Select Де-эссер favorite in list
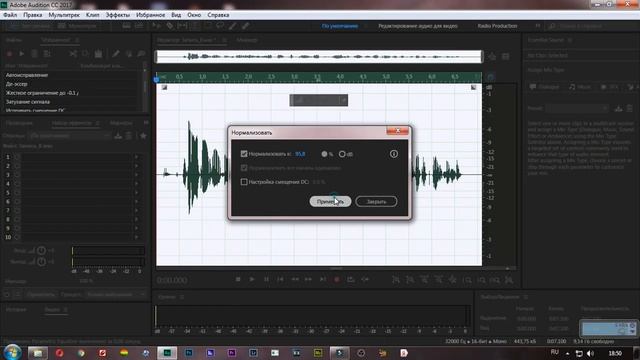This screenshot has height=360, width=640. pyautogui.click(x=17, y=84)
